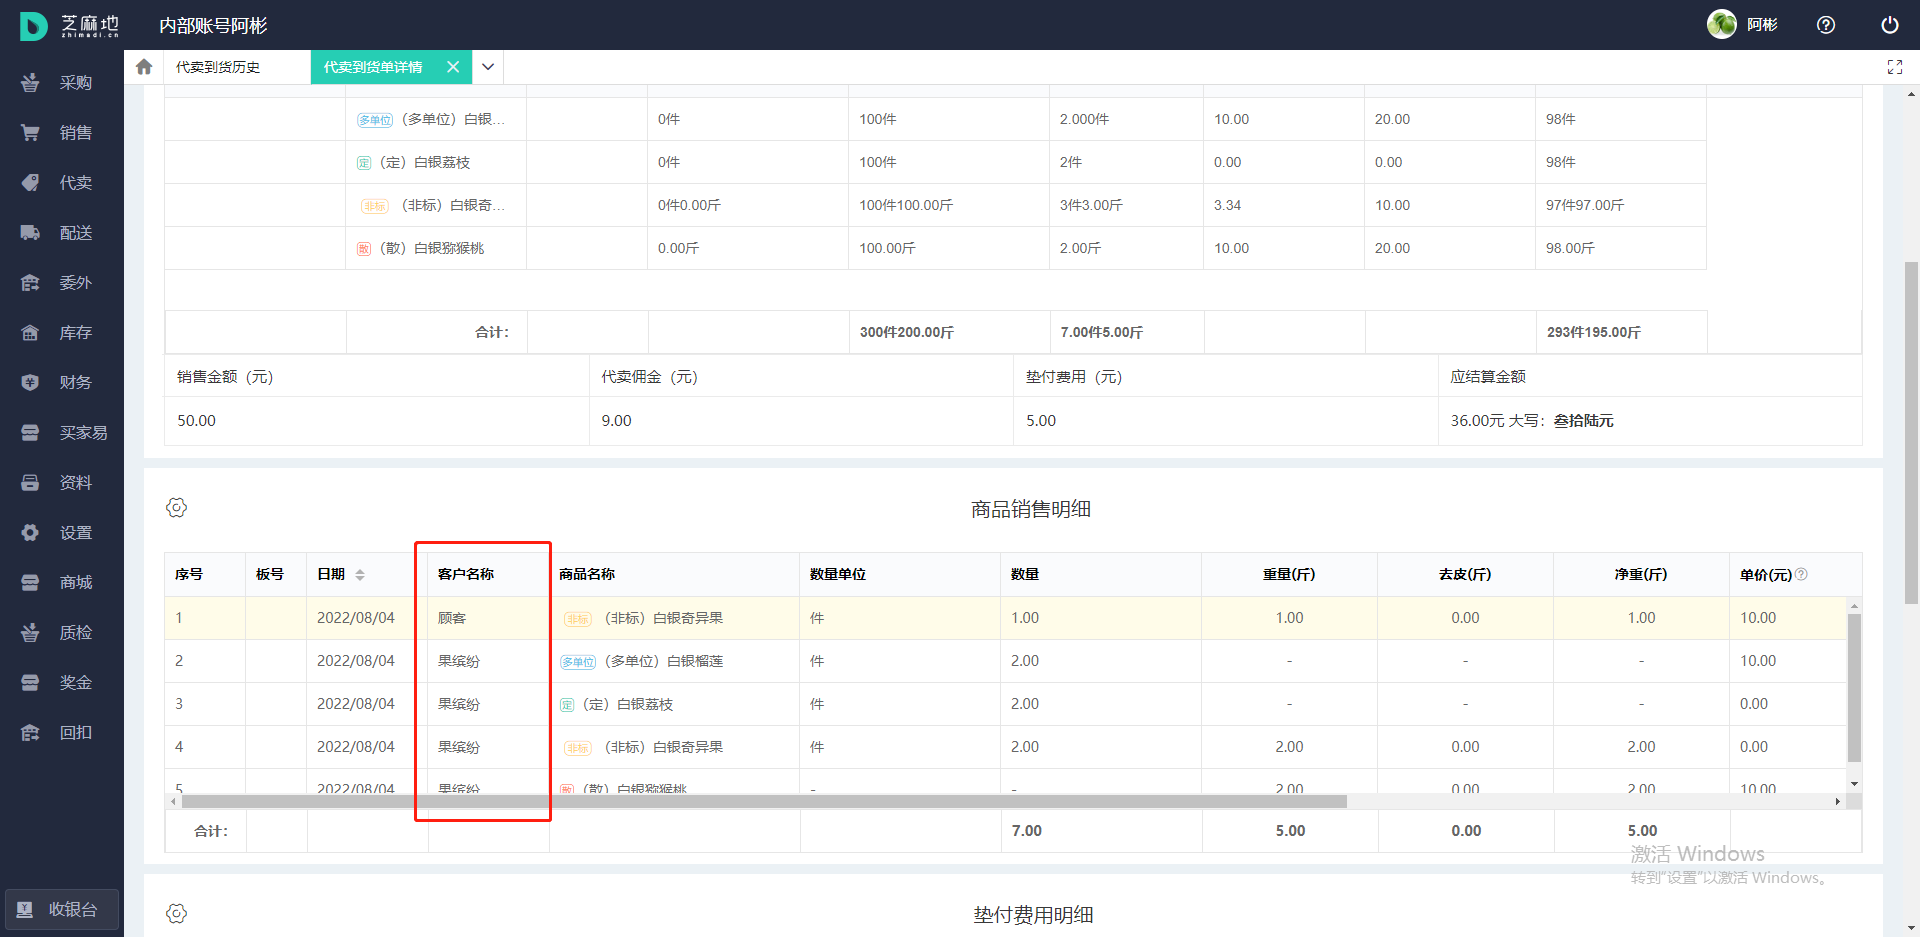Open settings gear for 垫付费用明细 table

tap(177, 914)
